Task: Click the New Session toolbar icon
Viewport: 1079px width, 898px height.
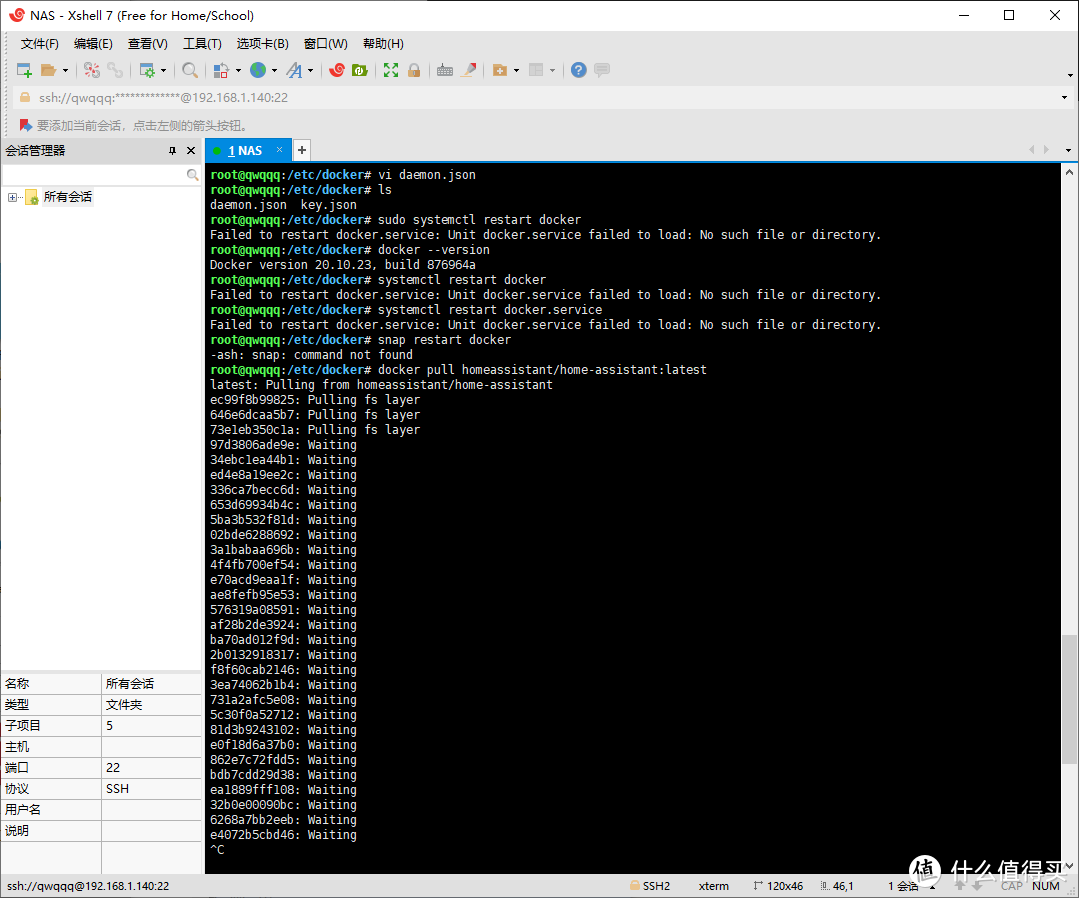Action: (x=24, y=70)
